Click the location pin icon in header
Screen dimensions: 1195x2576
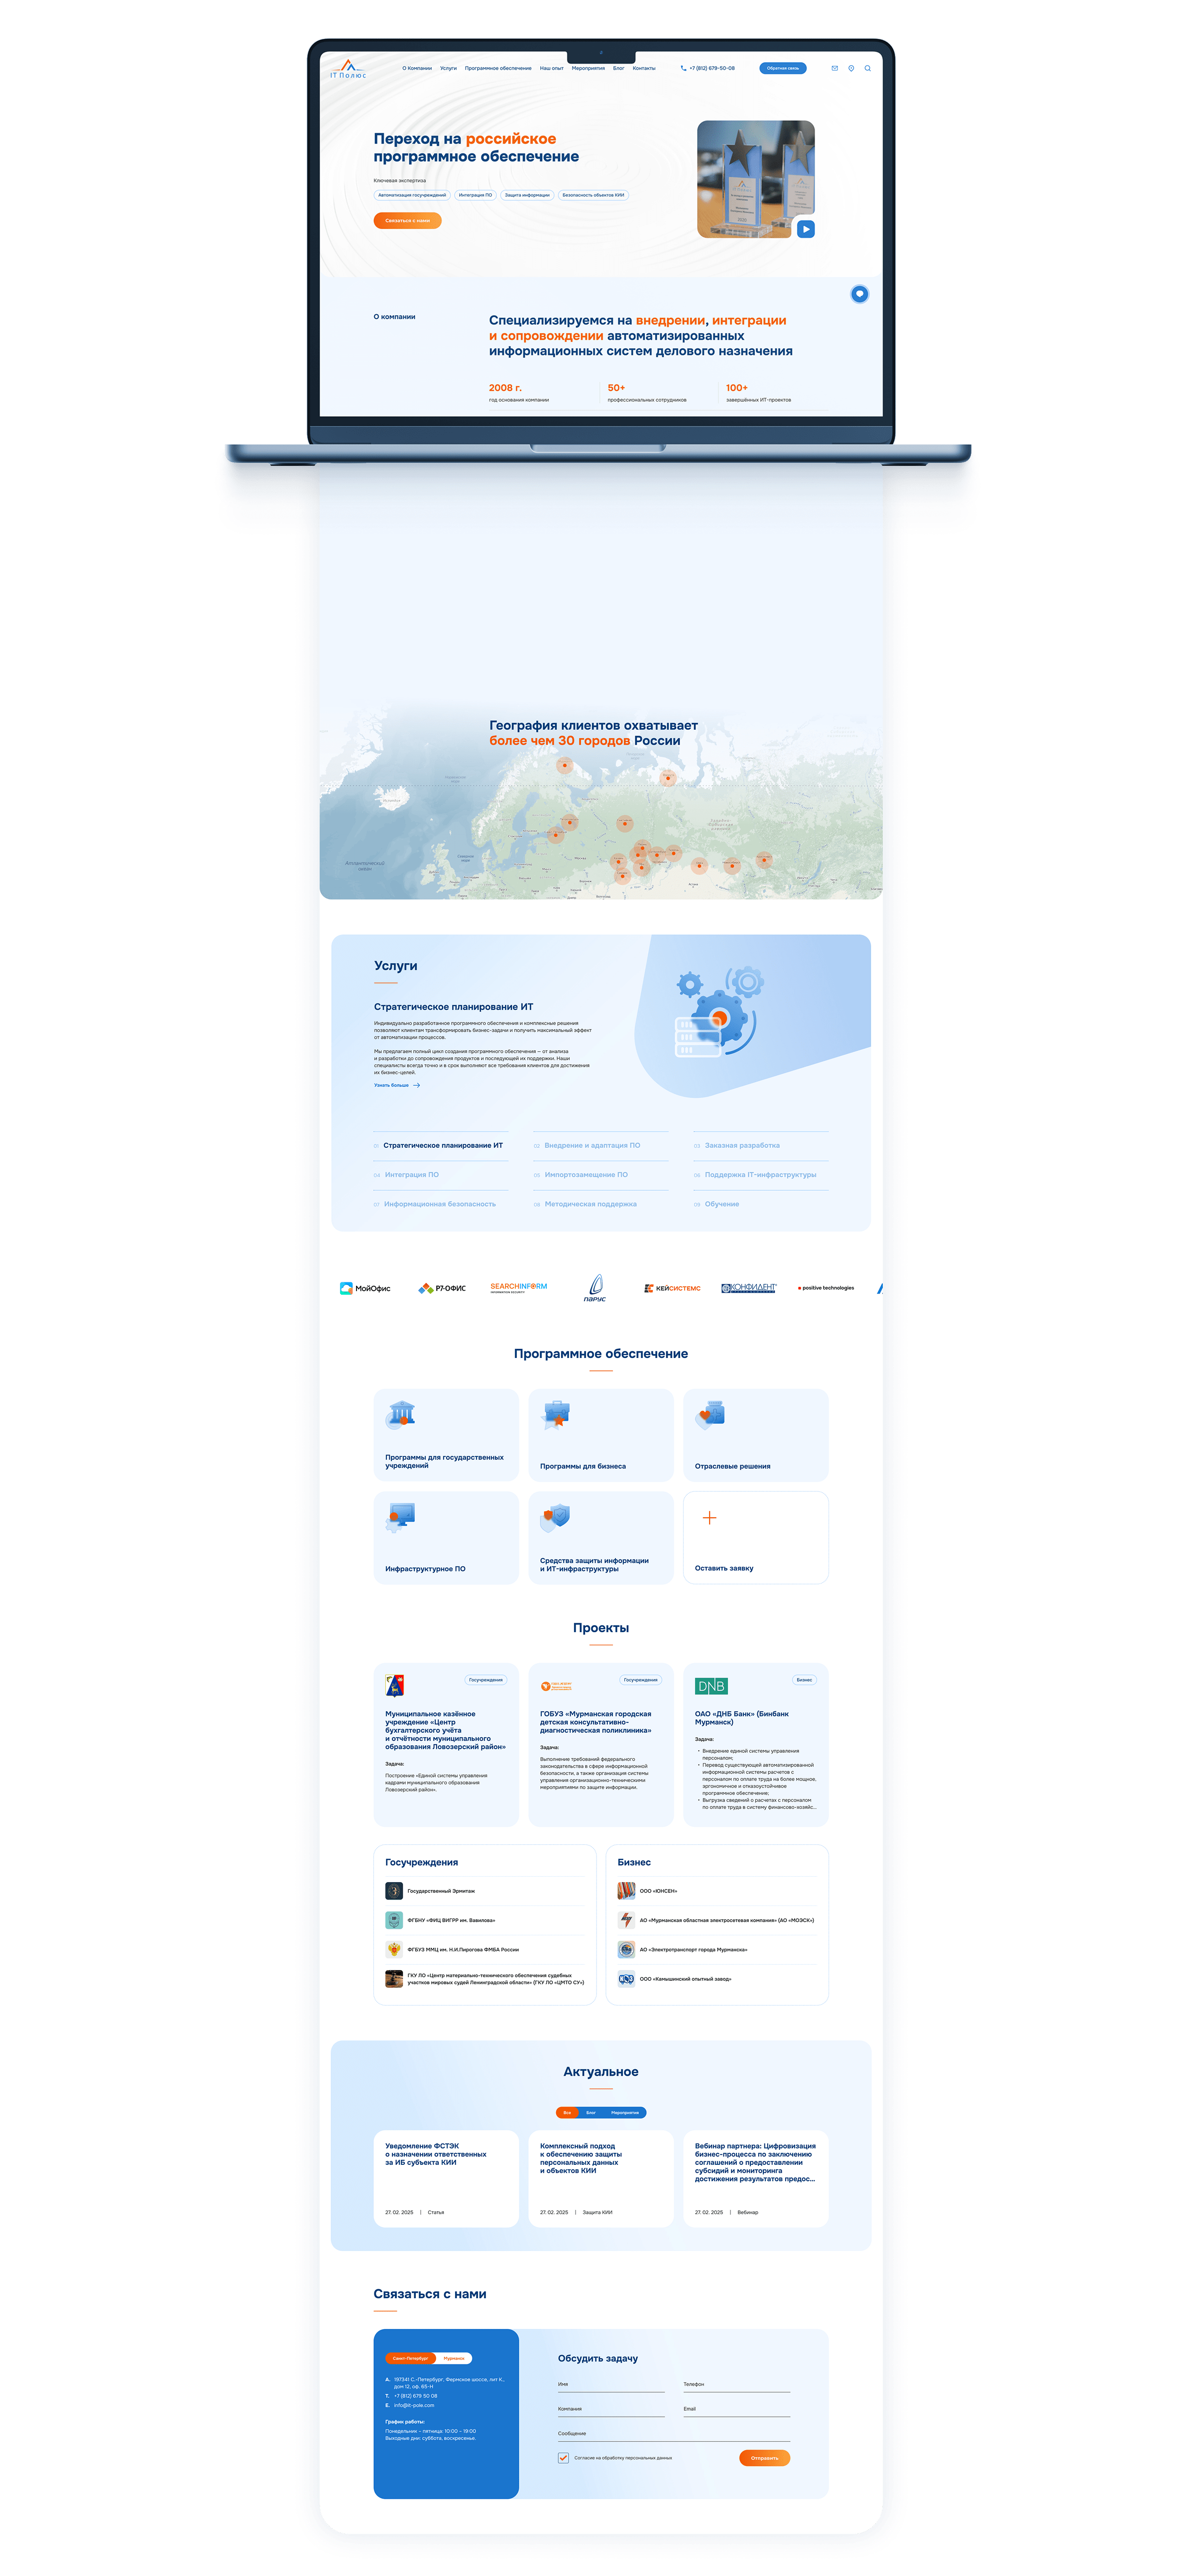pos(851,68)
